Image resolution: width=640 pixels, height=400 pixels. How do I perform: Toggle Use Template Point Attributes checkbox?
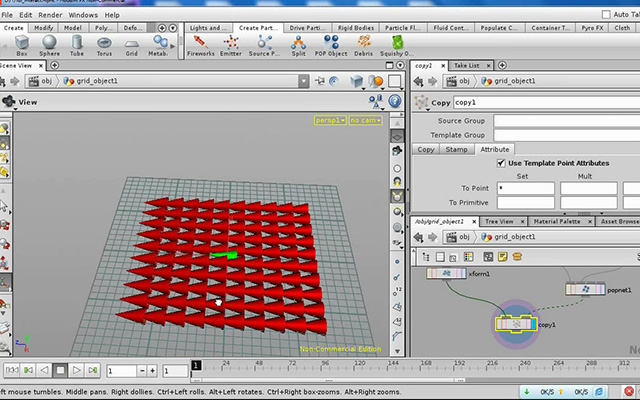tap(501, 163)
